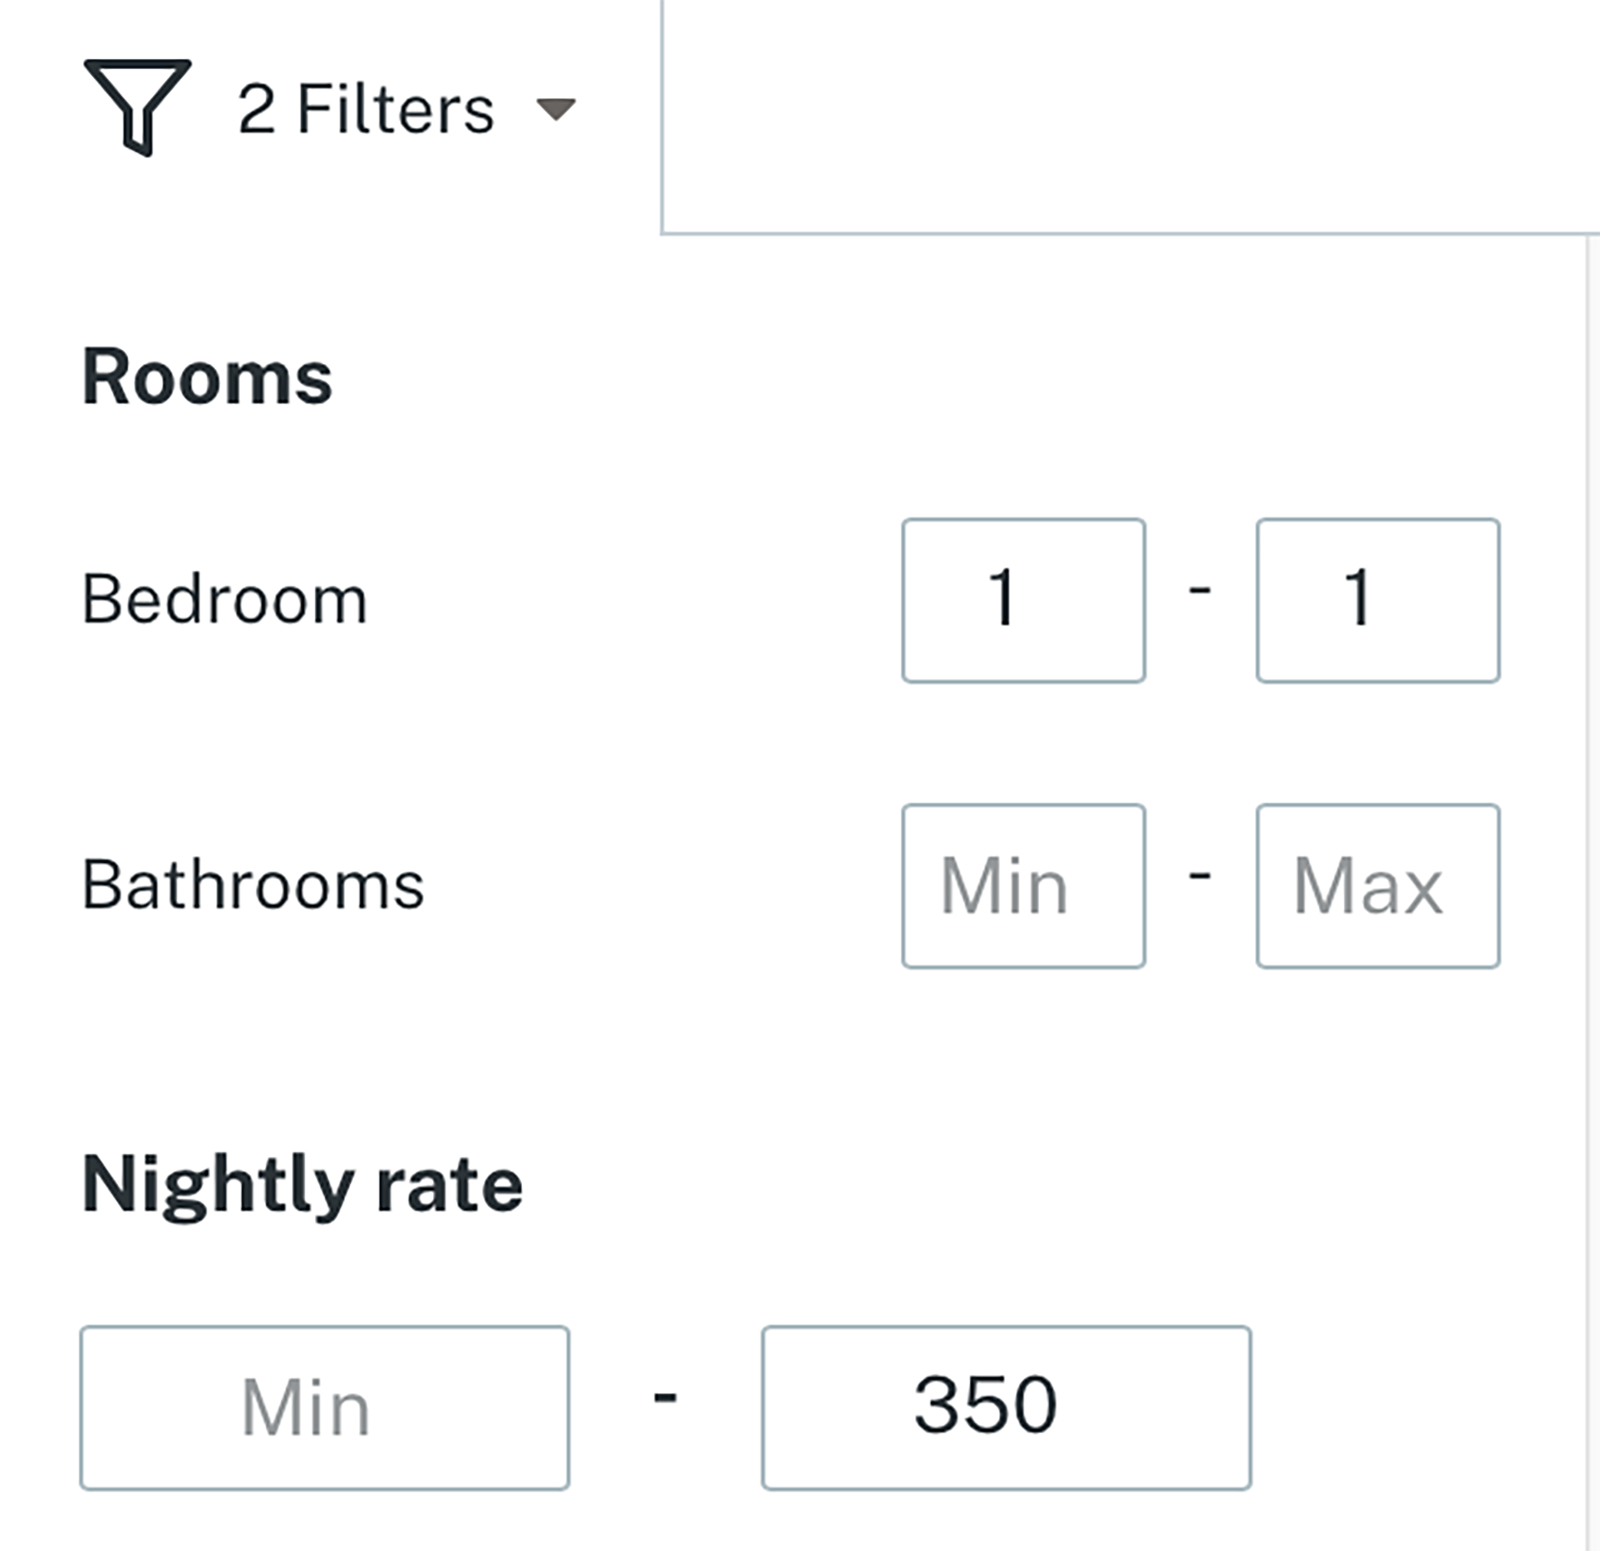
Task: Select the Nightly rate field showing 350
Action: (x=1006, y=1408)
